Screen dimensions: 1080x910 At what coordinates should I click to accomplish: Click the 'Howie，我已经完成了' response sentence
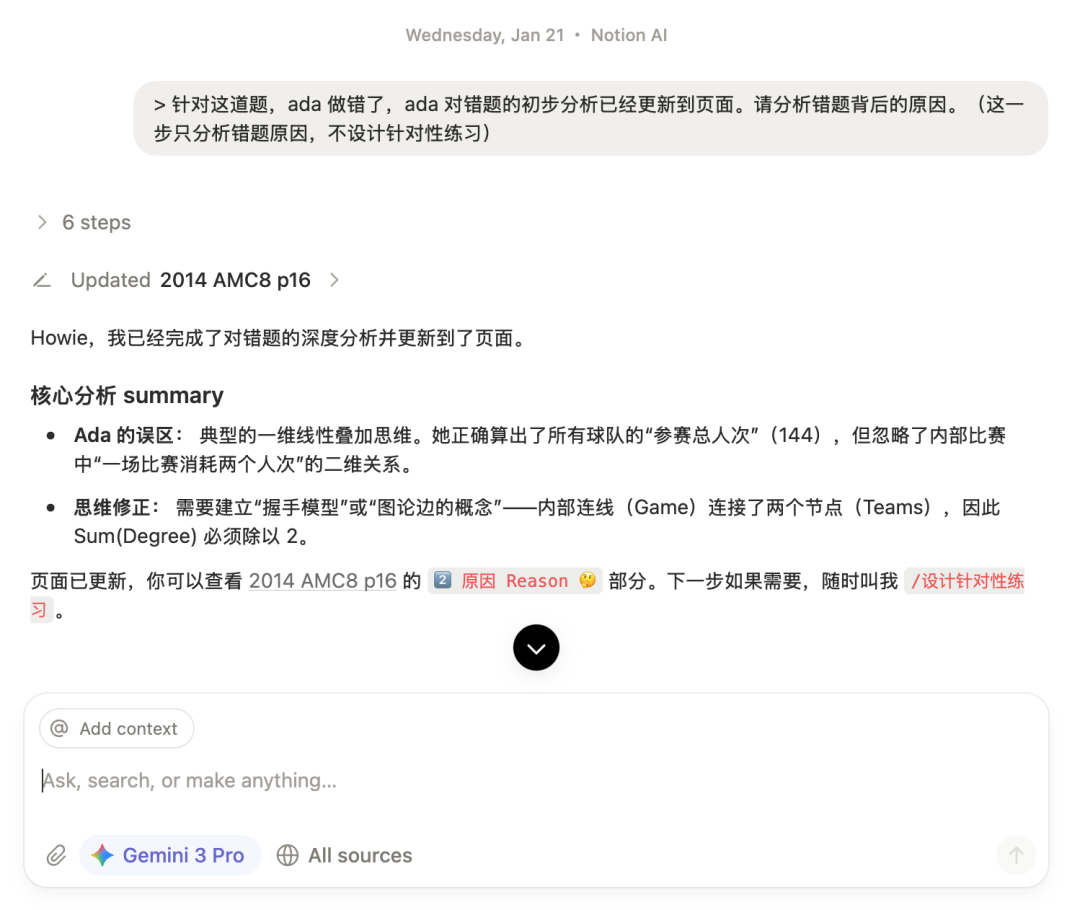[281, 338]
